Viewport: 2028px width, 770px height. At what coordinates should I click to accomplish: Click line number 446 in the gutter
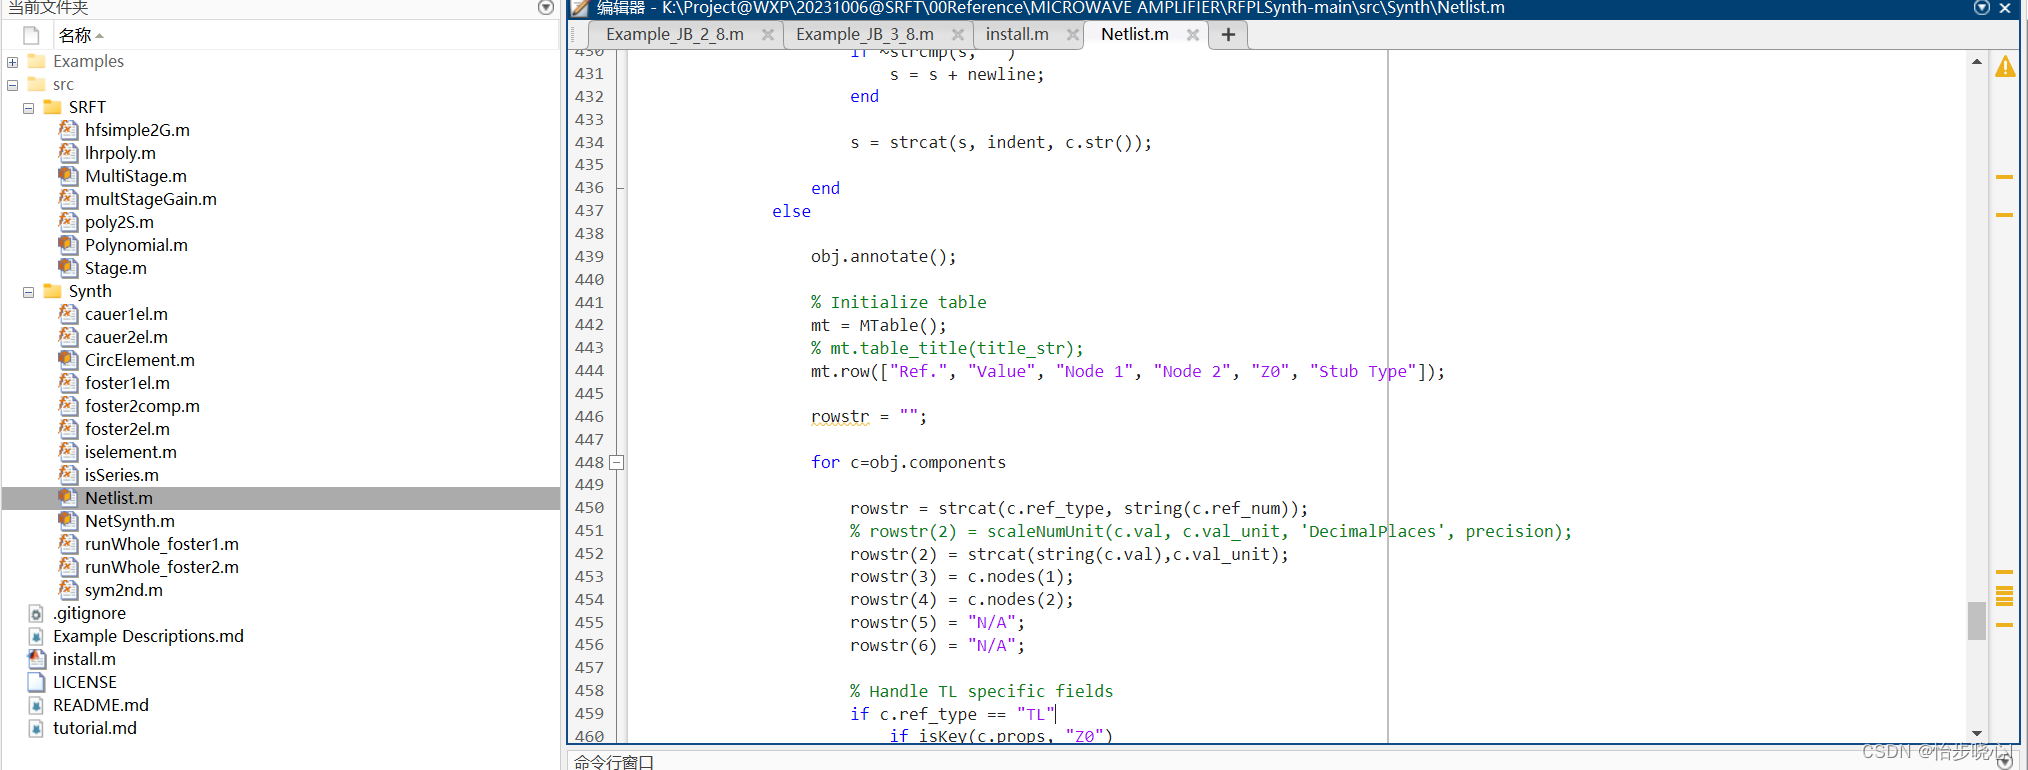coord(589,417)
